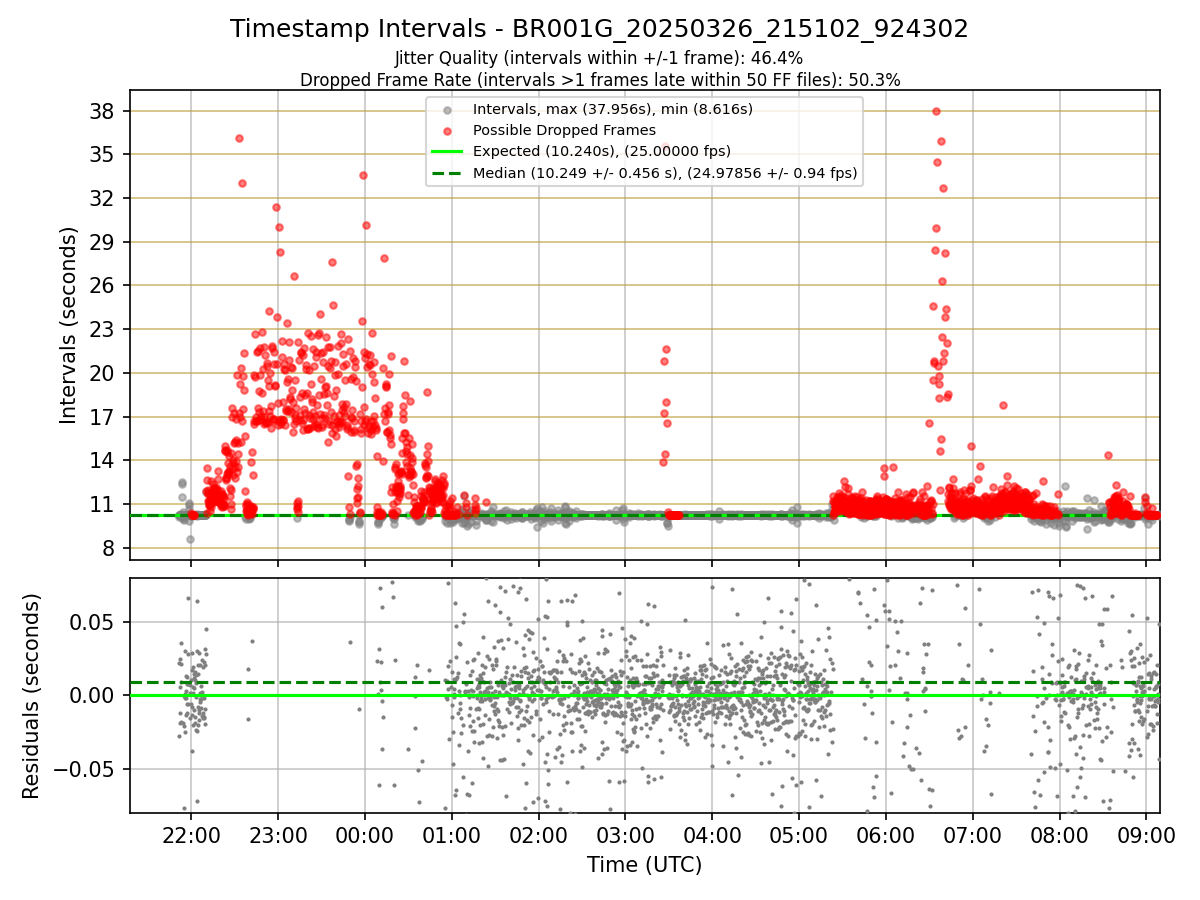
Task: Click the '00:00' x-axis tick label
Action: 365,835
